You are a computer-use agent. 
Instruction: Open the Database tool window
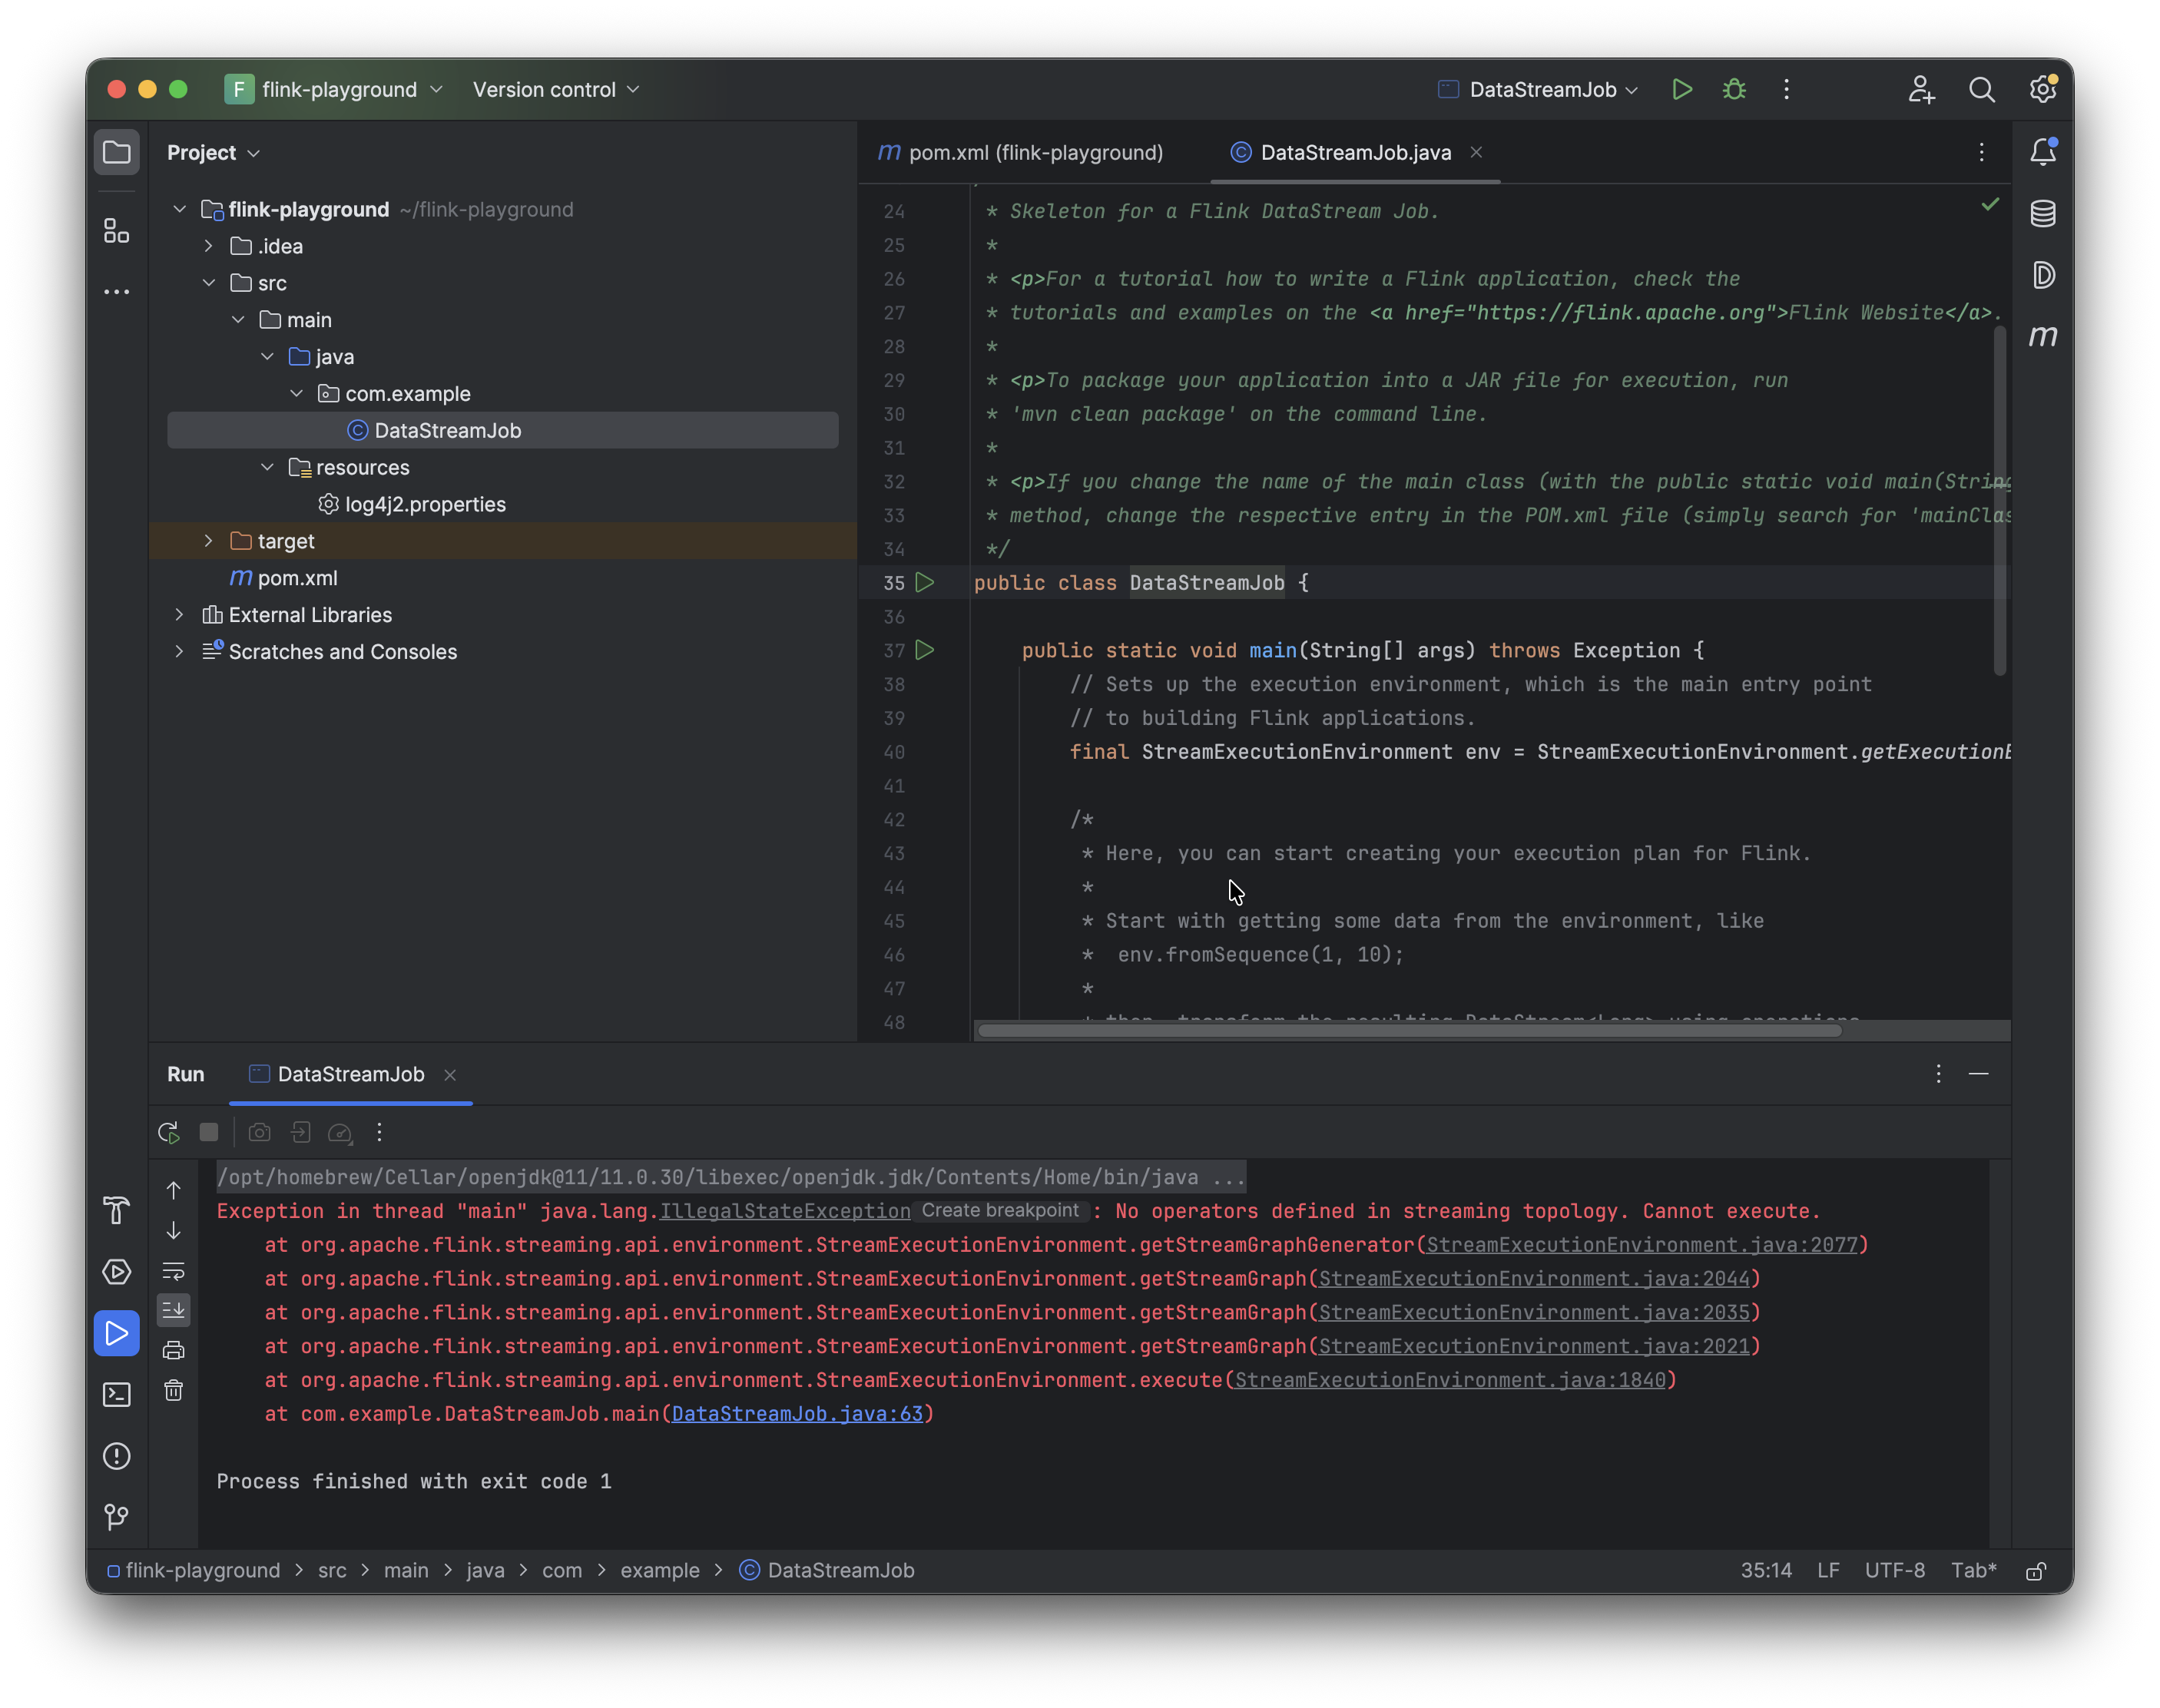[x=2042, y=213]
